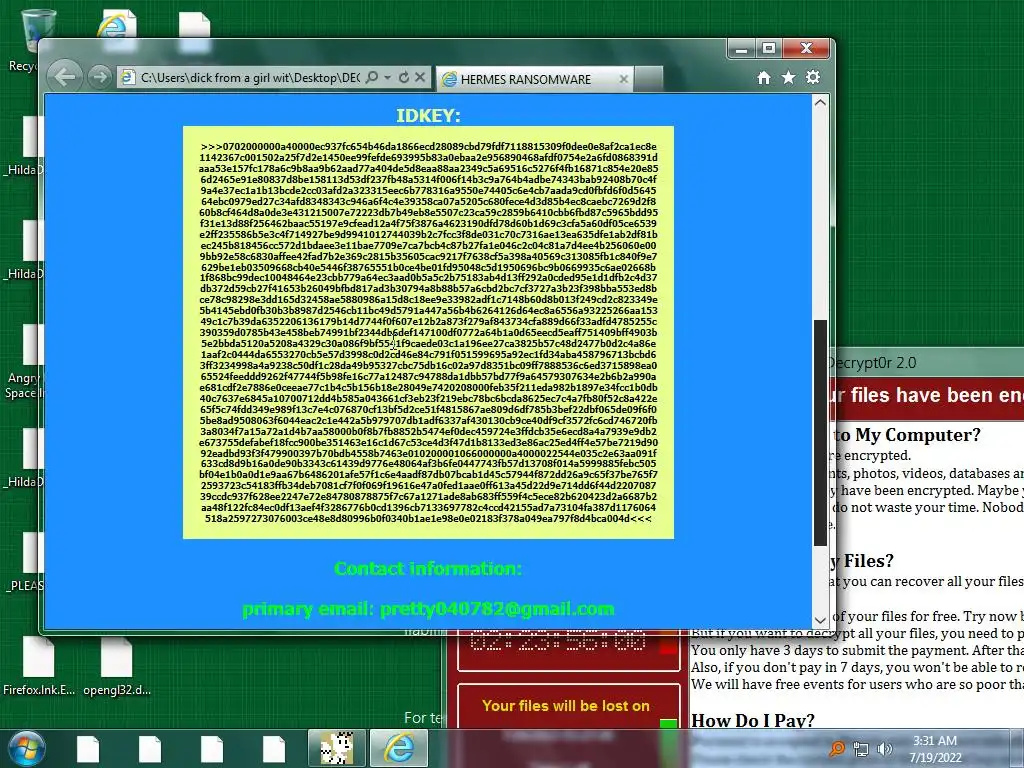This screenshot has width=1024, height=768.
Task: Click the orange magnifier tray icon
Action: pyautogui.click(x=837, y=749)
